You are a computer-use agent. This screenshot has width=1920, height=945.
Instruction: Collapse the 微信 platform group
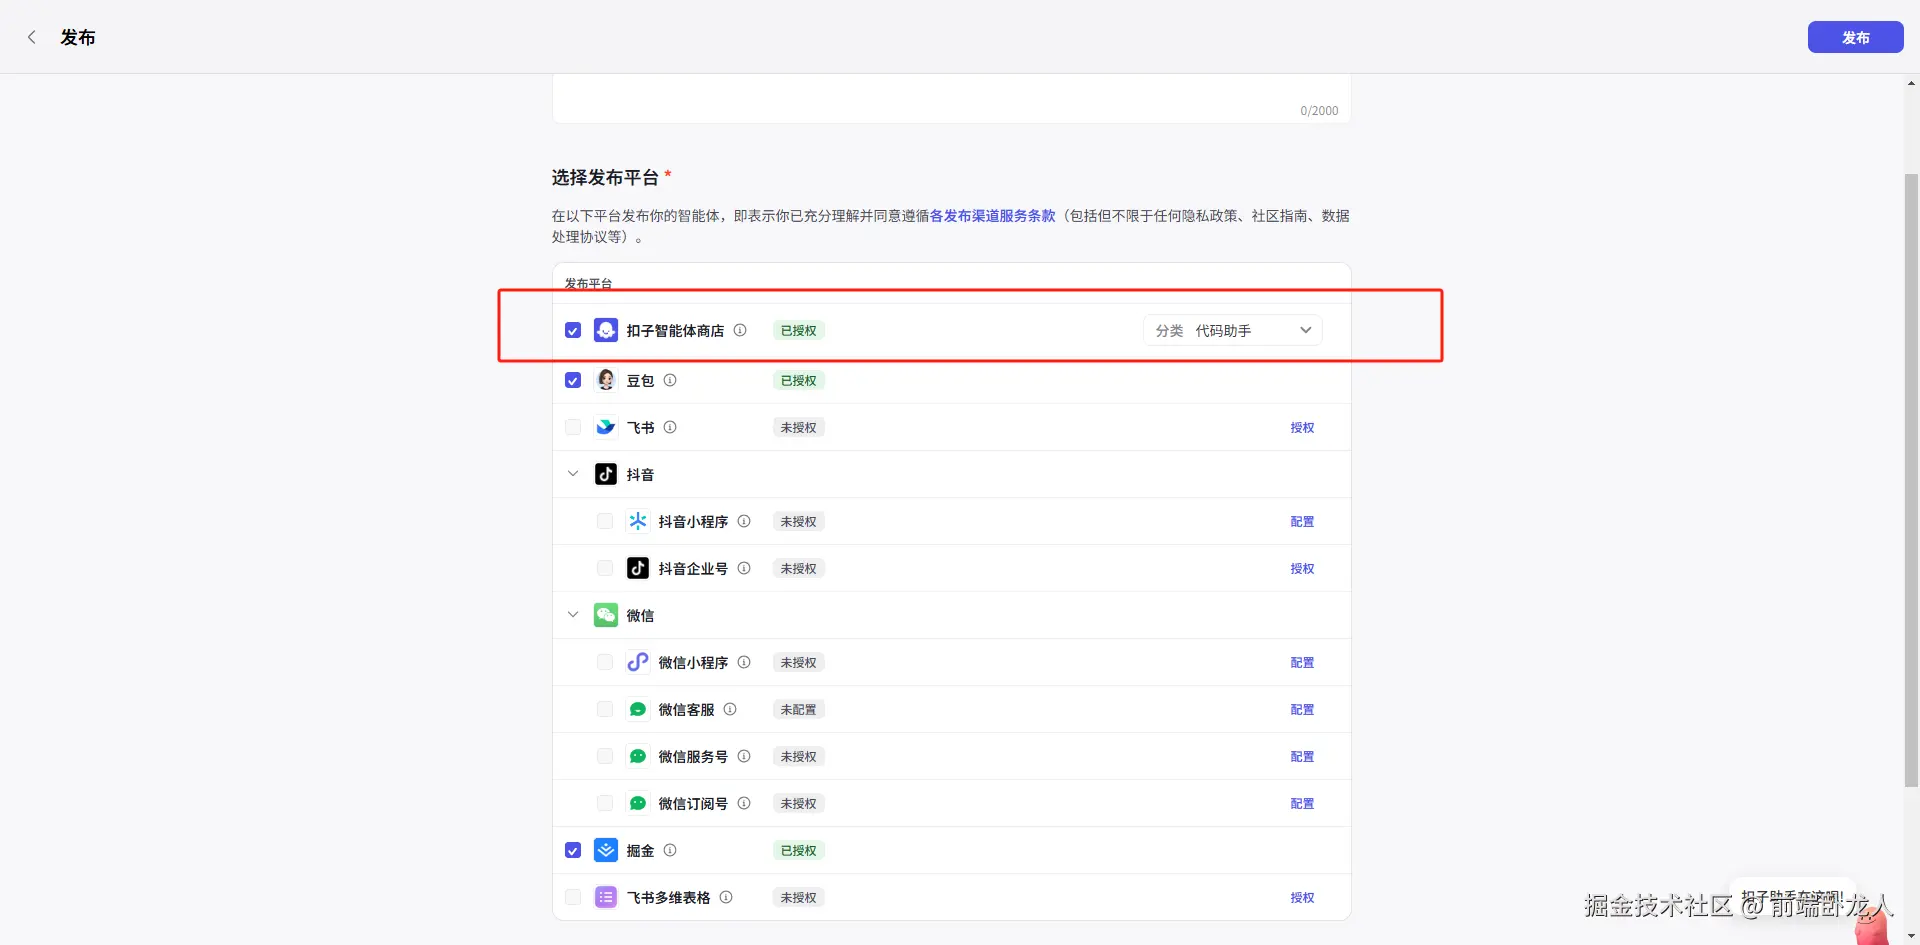click(573, 615)
